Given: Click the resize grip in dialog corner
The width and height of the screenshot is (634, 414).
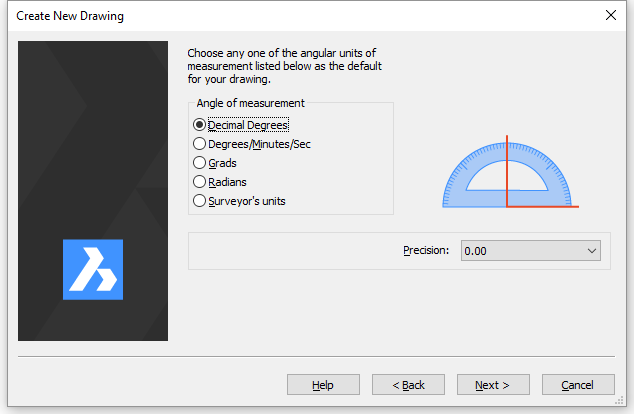Looking at the screenshot, I should [619, 400].
